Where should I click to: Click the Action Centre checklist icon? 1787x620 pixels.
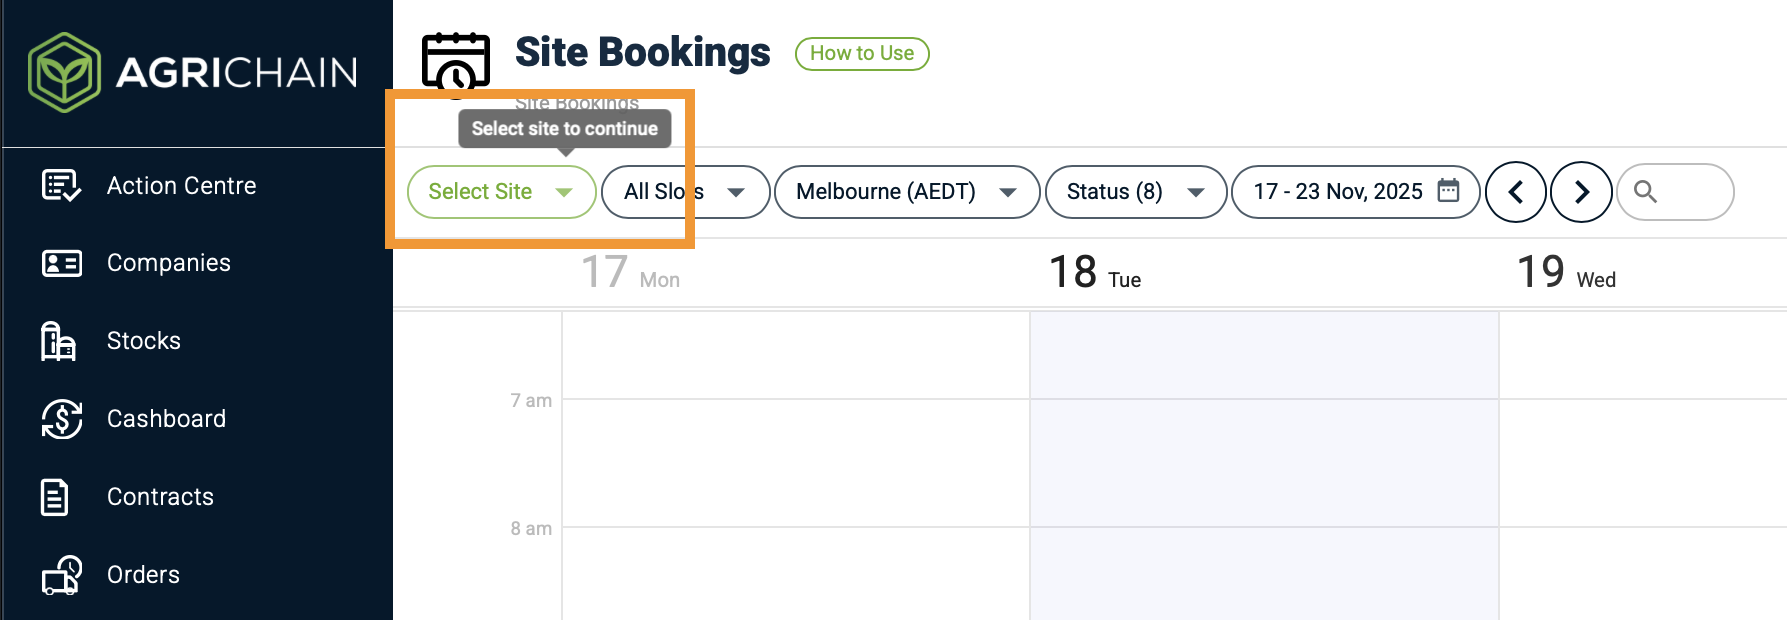[61, 185]
